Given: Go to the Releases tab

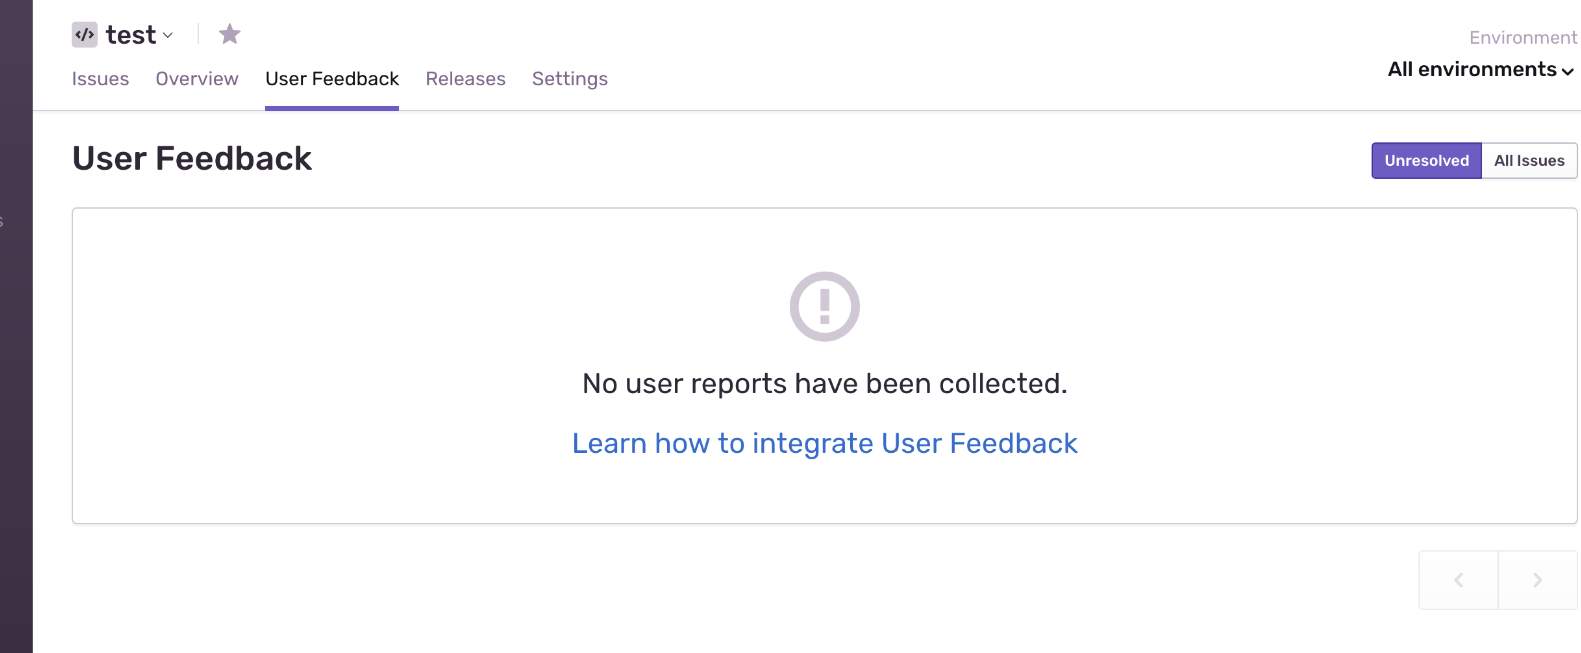Looking at the screenshot, I should [465, 79].
